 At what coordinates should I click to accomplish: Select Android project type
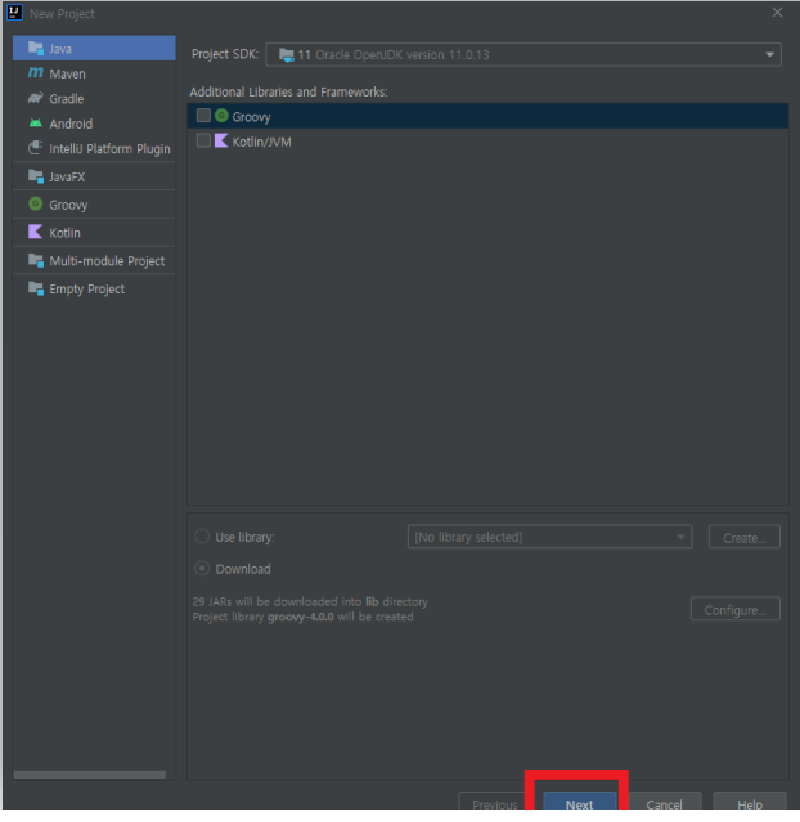[x=94, y=124]
